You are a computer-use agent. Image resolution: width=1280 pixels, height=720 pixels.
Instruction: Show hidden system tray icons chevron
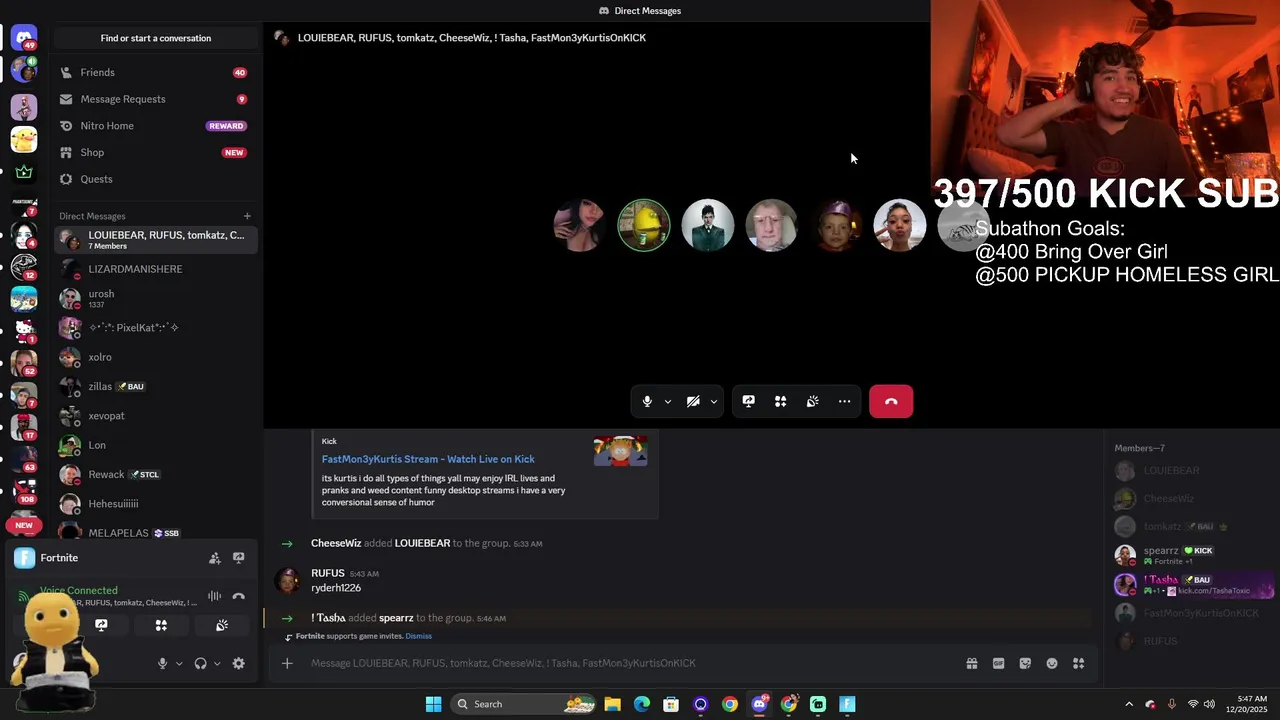coord(1129,704)
